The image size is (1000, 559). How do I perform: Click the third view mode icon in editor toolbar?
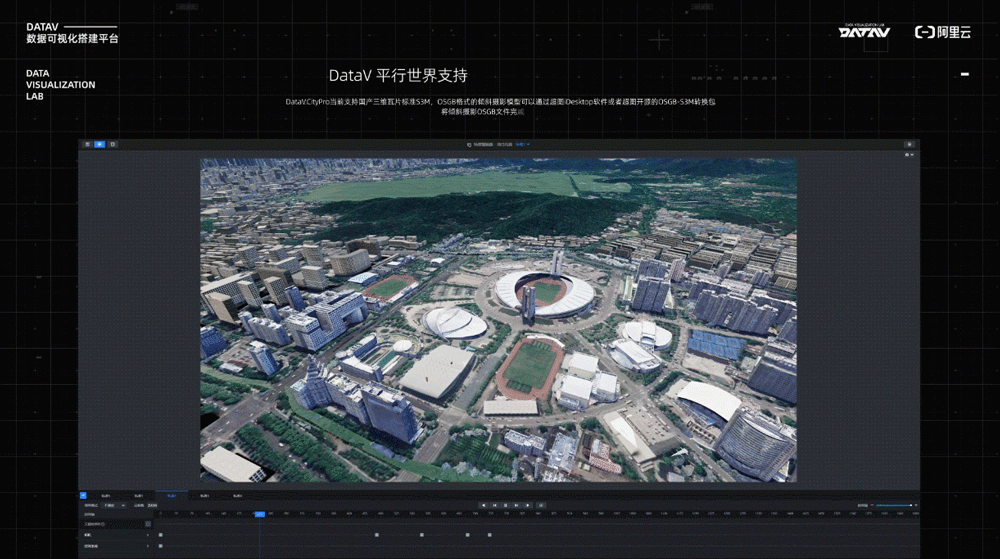(x=112, y=144)
